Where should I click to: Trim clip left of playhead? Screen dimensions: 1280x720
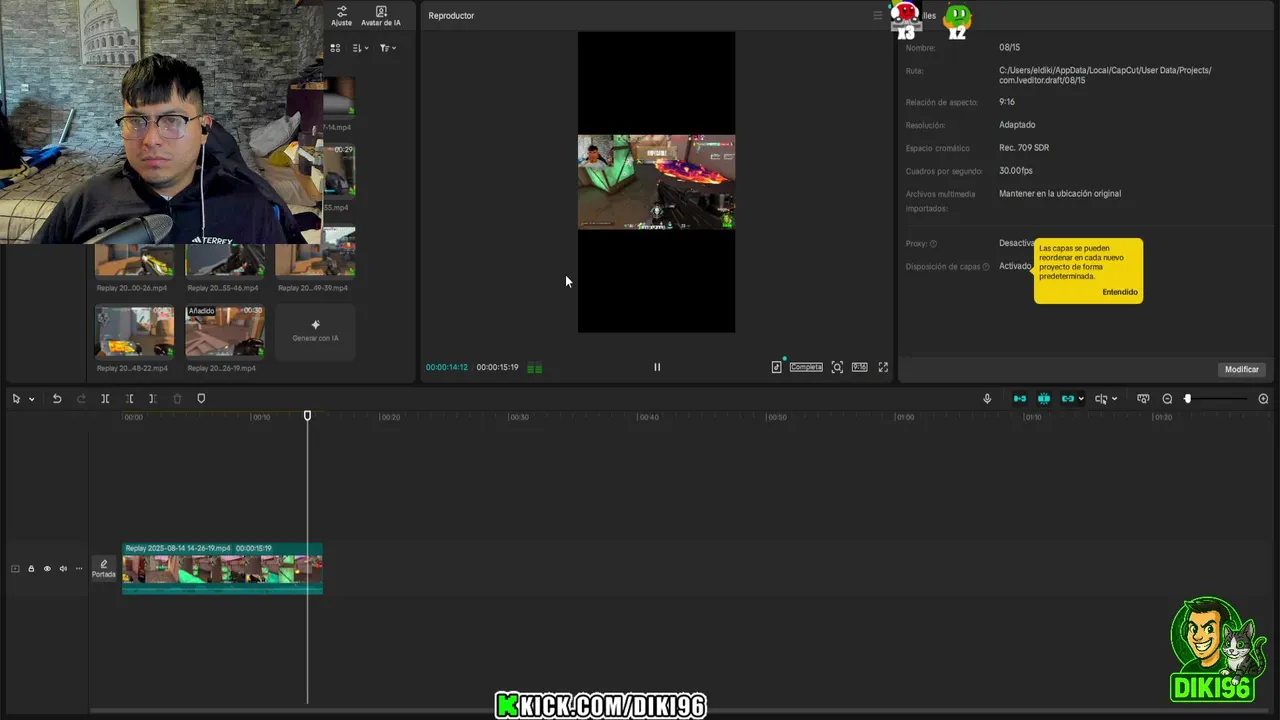point(129,399)
